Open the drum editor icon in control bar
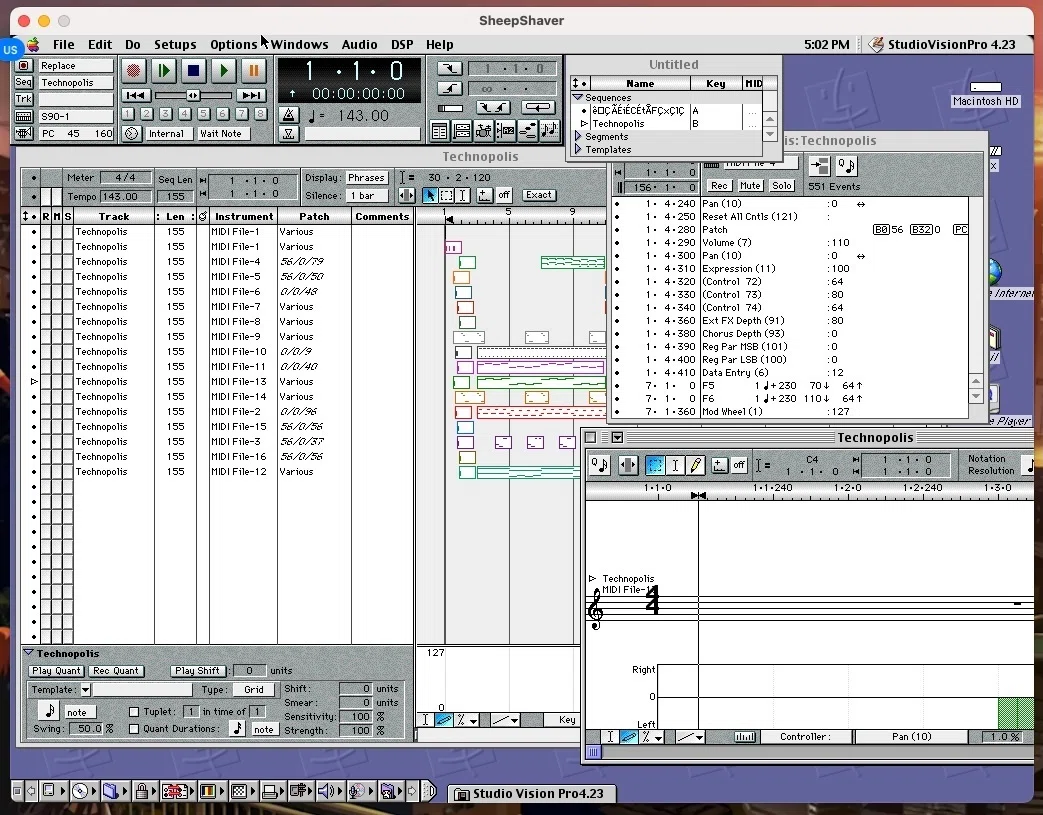Image resolution: width=1043 pixels, height=815 pixels. [484, 130]
